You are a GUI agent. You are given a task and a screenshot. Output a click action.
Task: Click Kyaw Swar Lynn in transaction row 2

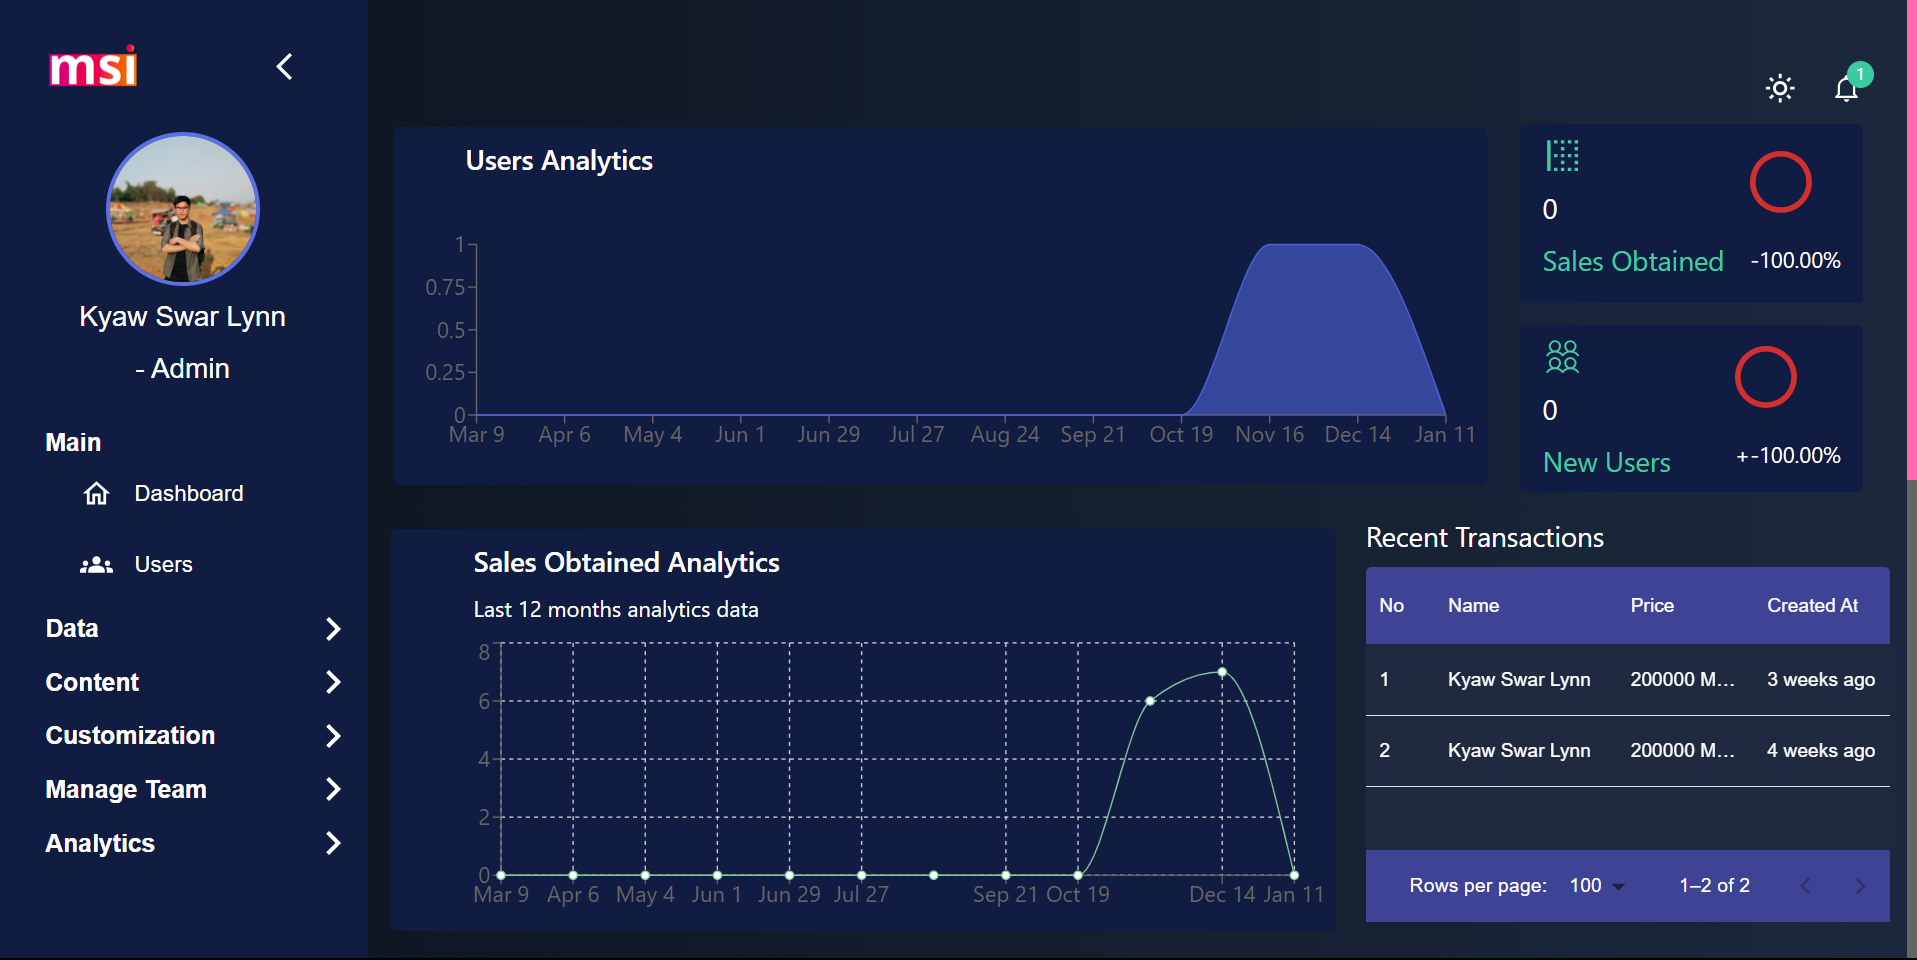click(1519, 750)
